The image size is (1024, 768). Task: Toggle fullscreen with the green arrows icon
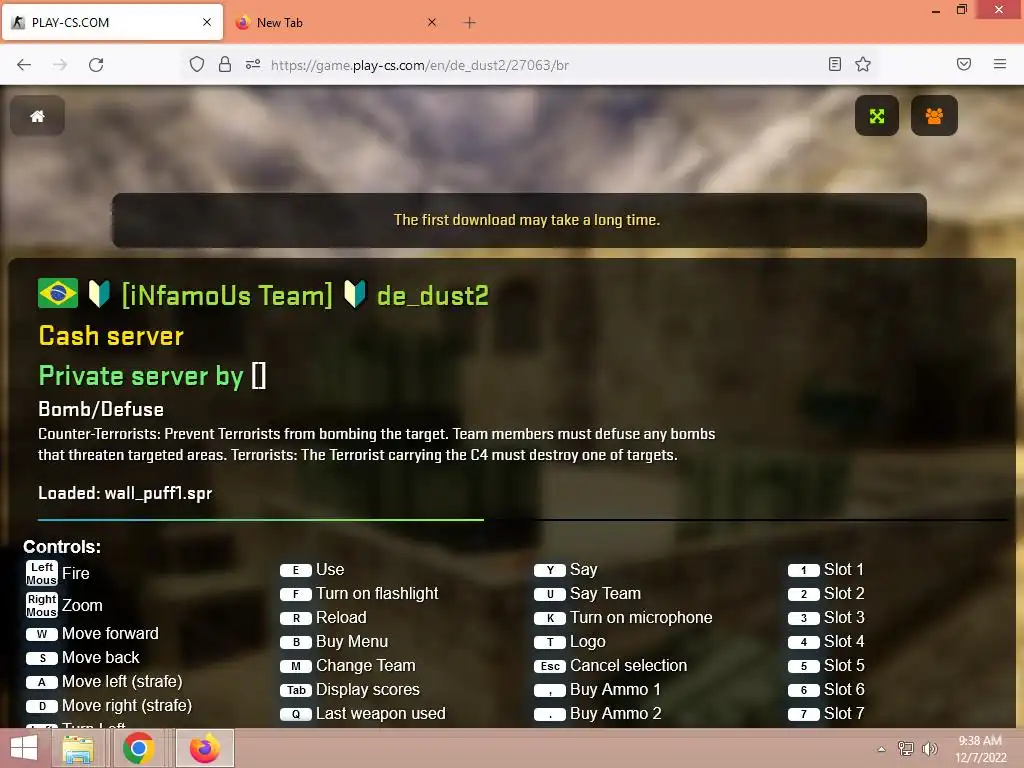pos(876,116)
